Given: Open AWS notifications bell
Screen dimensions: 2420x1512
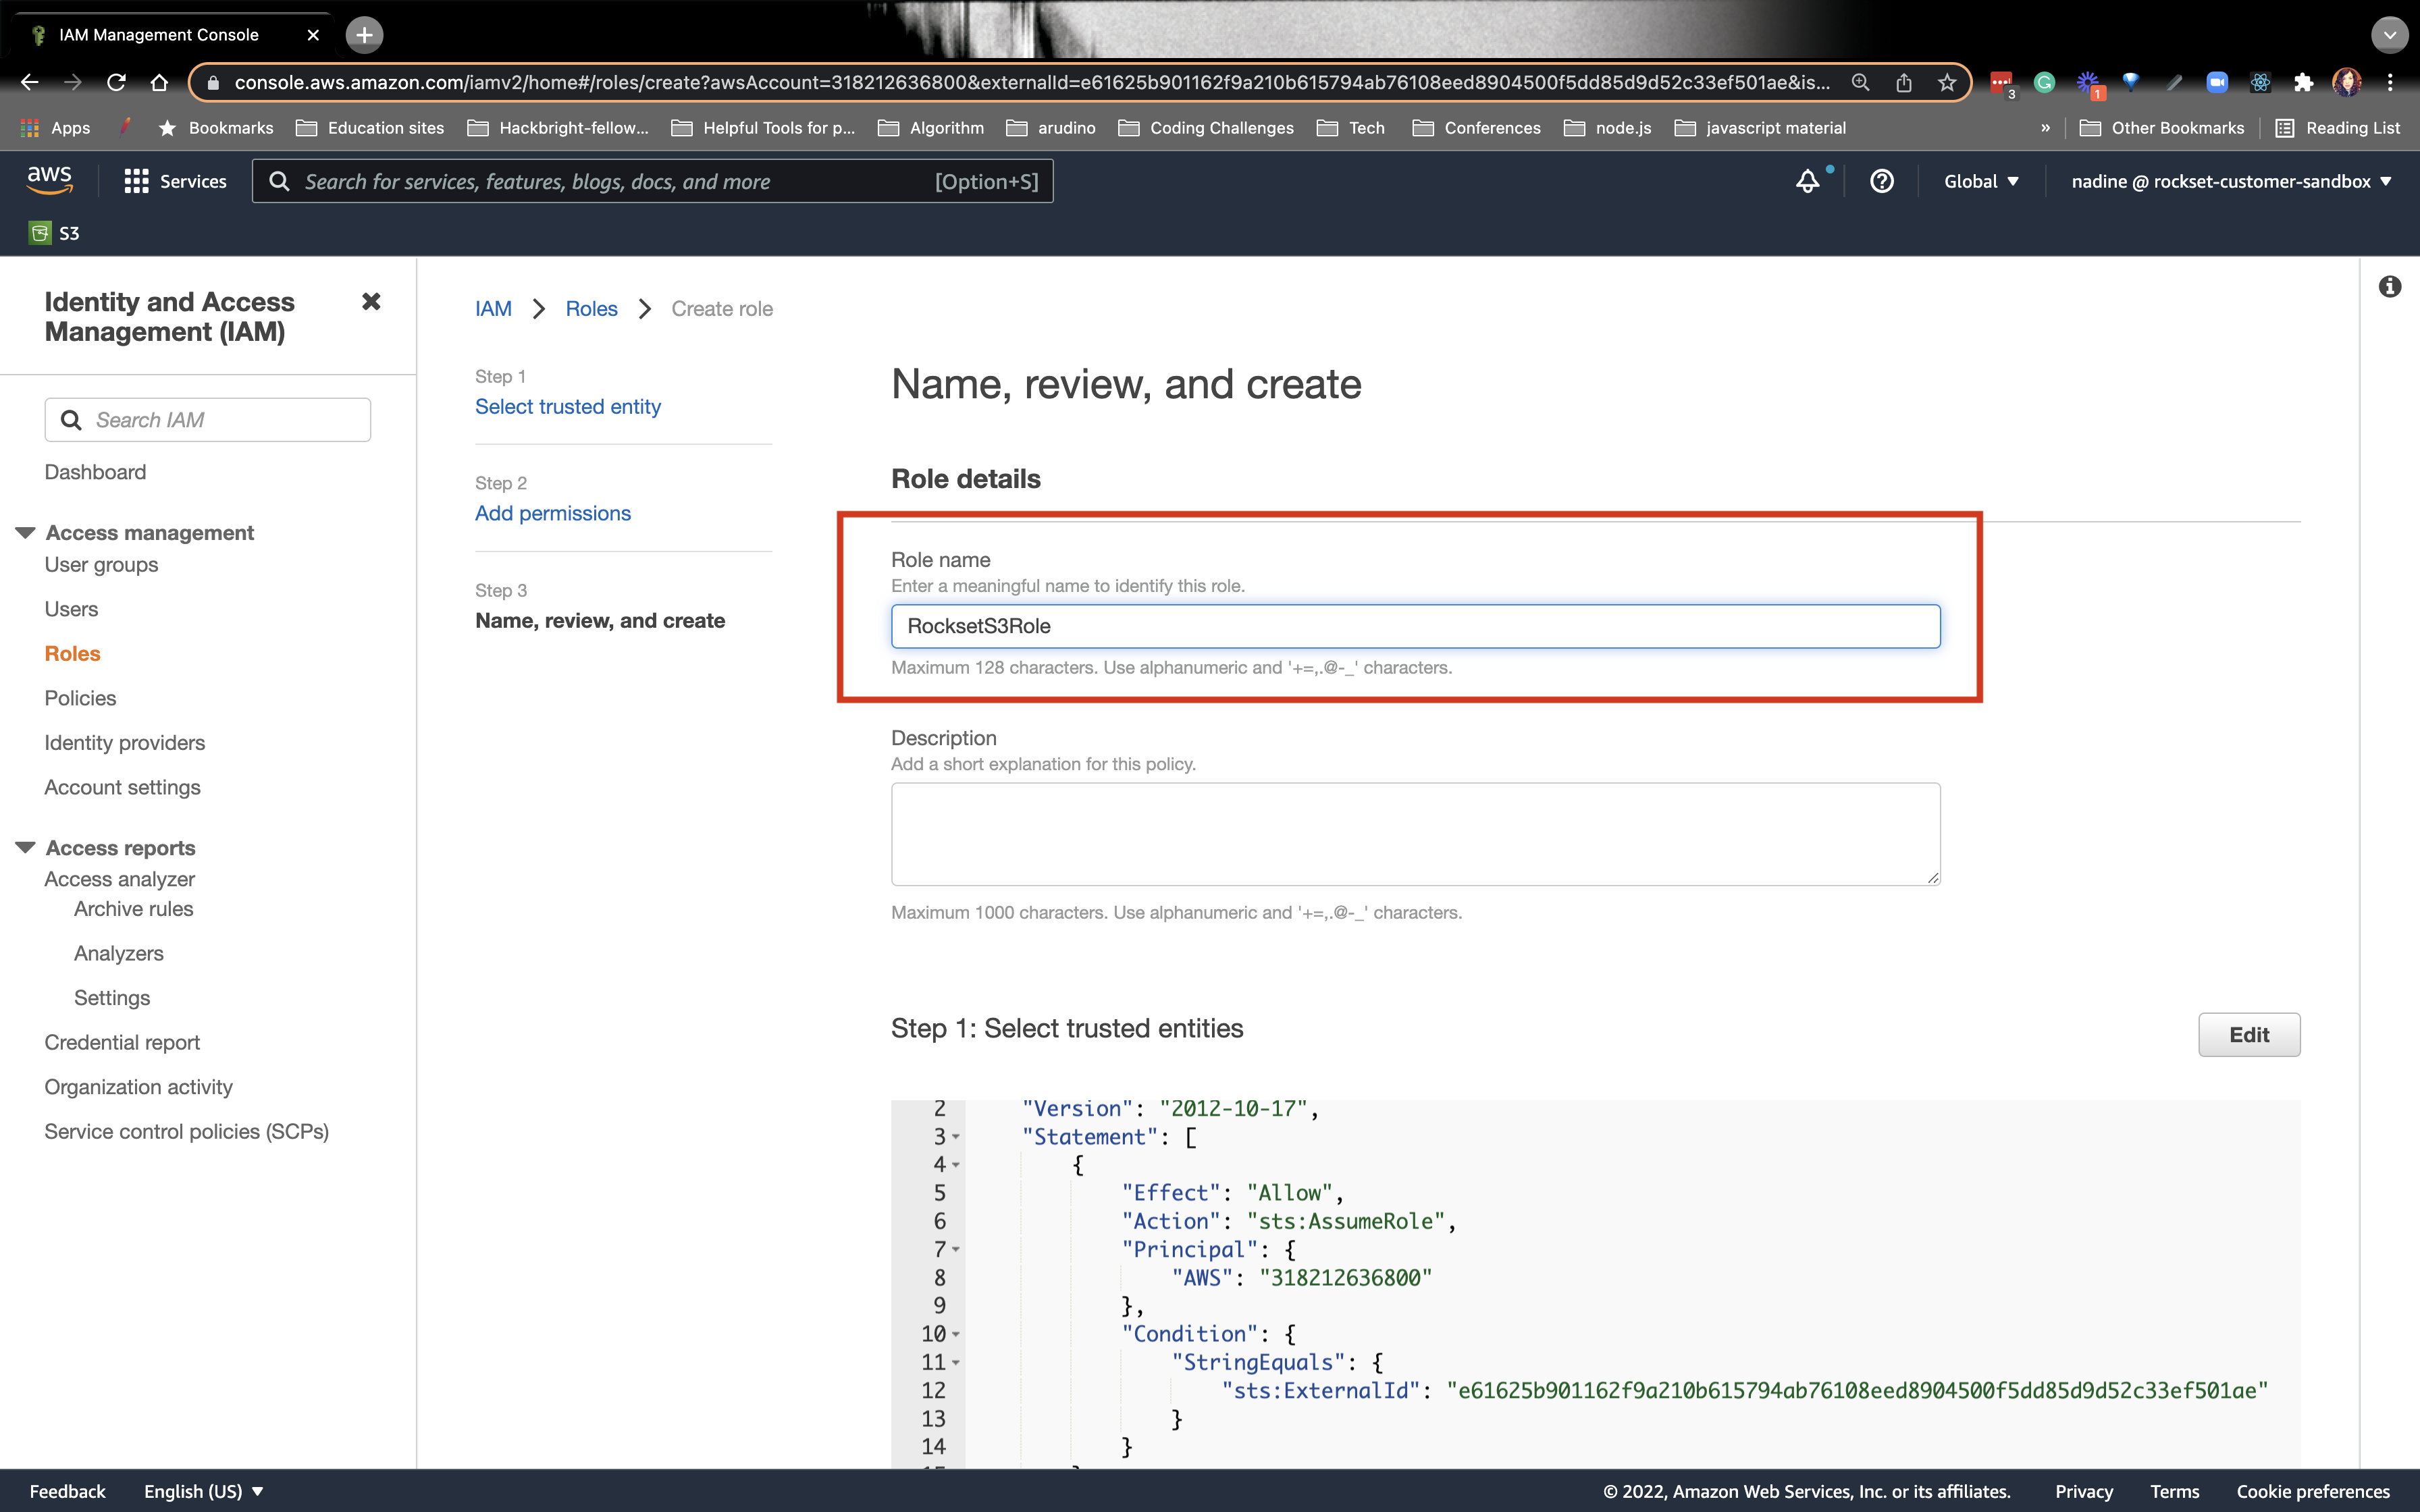Looking at the screenshot, I should [1807, 181].
